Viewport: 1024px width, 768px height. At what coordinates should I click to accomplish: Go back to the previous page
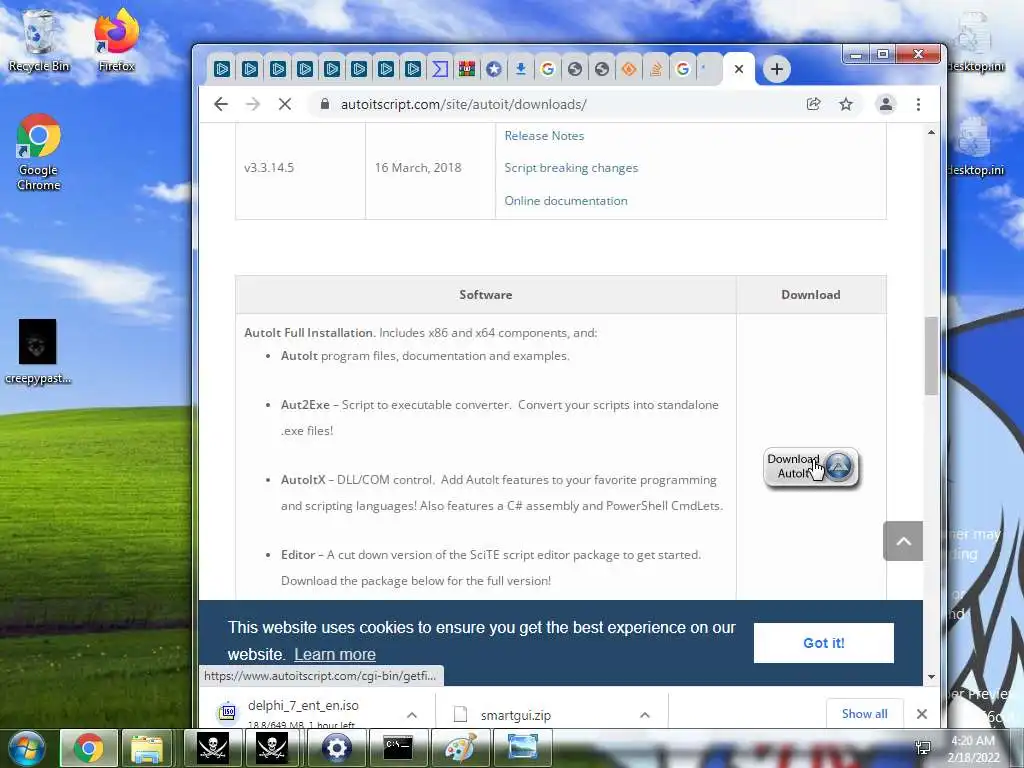[x=221, y=104]
